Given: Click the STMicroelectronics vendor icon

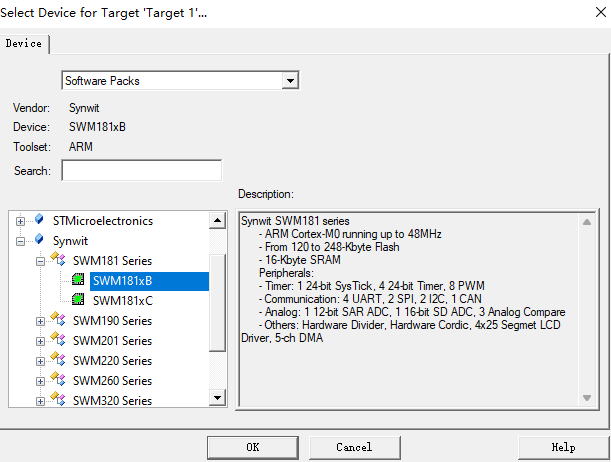Looking at the screenshot, I should point(39,220).
